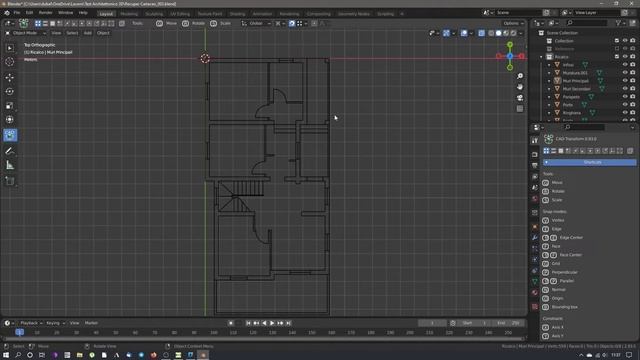Image resolution: width=640 pixels, height=360 pixels.
Task: Select the Annotate pencil tool
Action: 10,151
